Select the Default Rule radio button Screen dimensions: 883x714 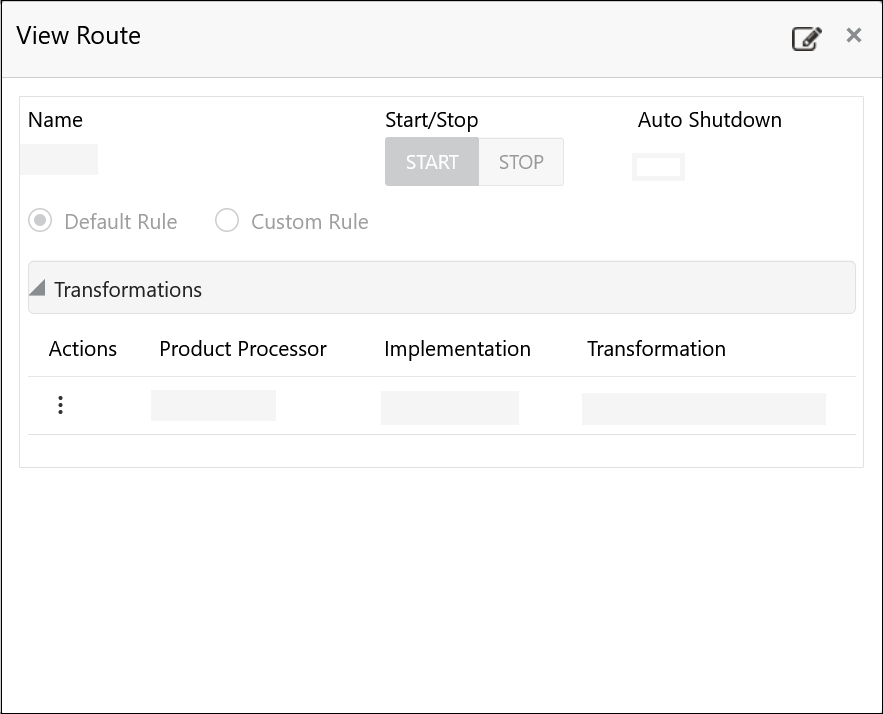coord(40,221)
